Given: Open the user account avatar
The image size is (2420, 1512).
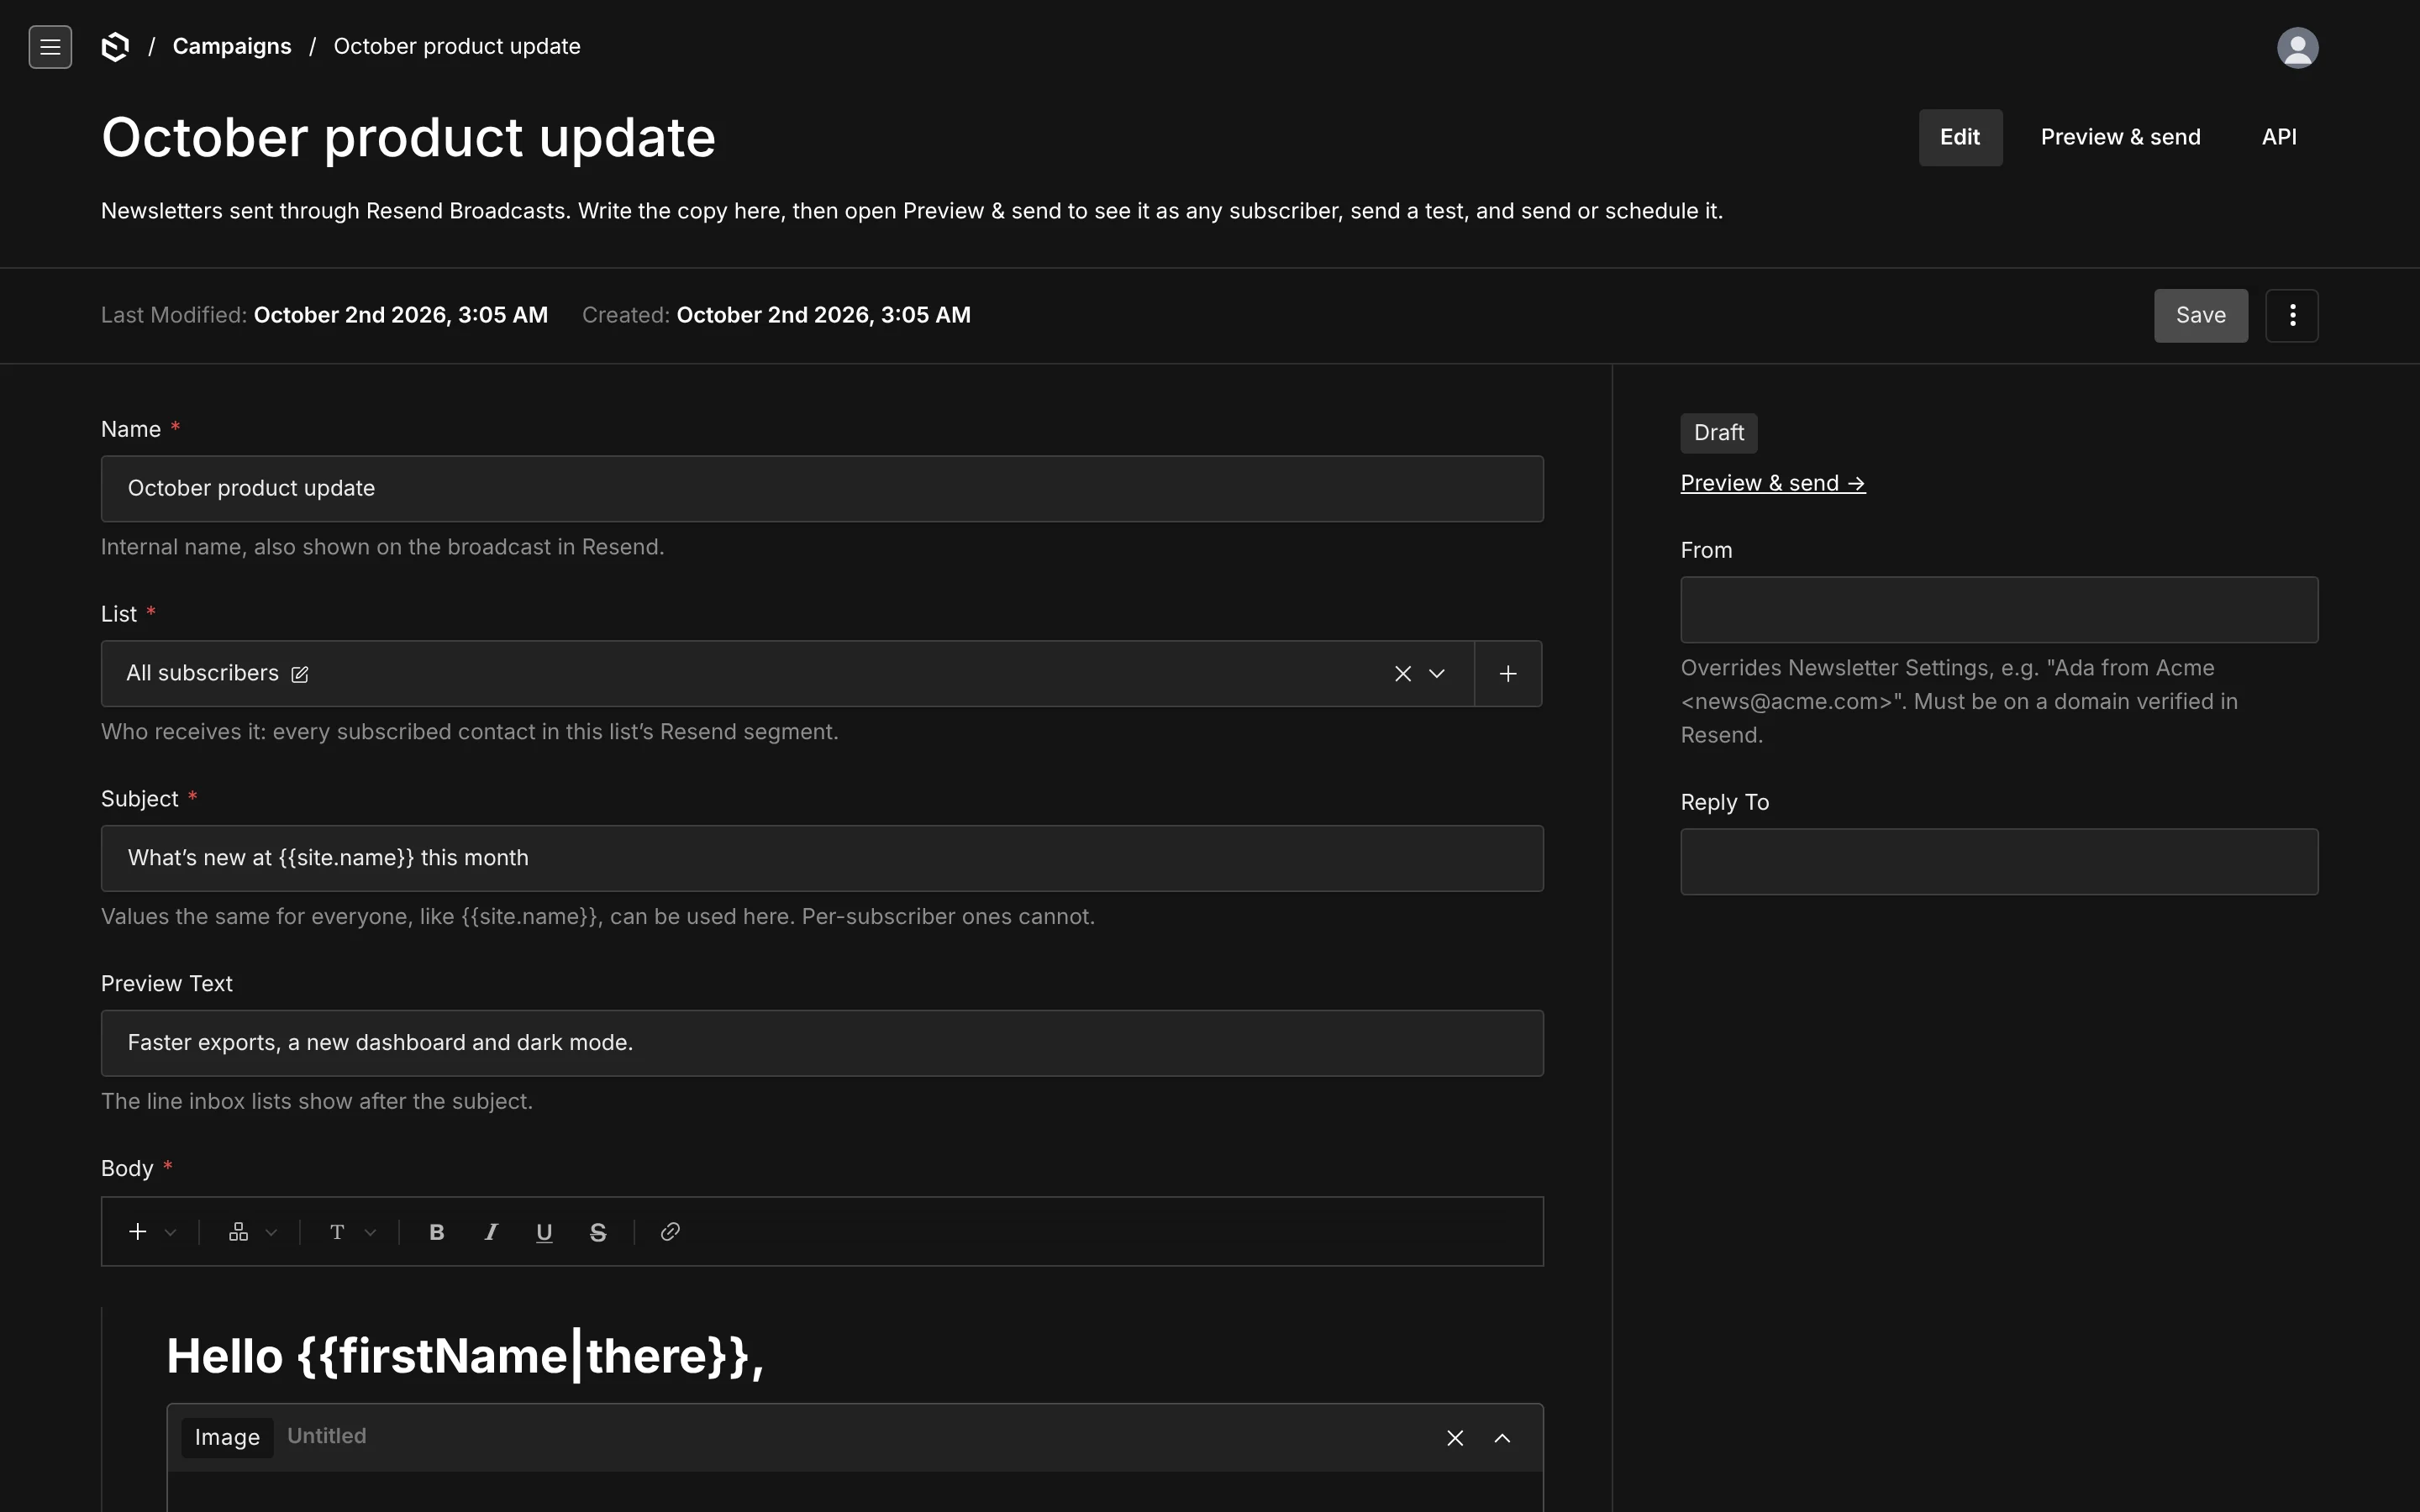Looking at the screenshot, I should coord(2297,47).
